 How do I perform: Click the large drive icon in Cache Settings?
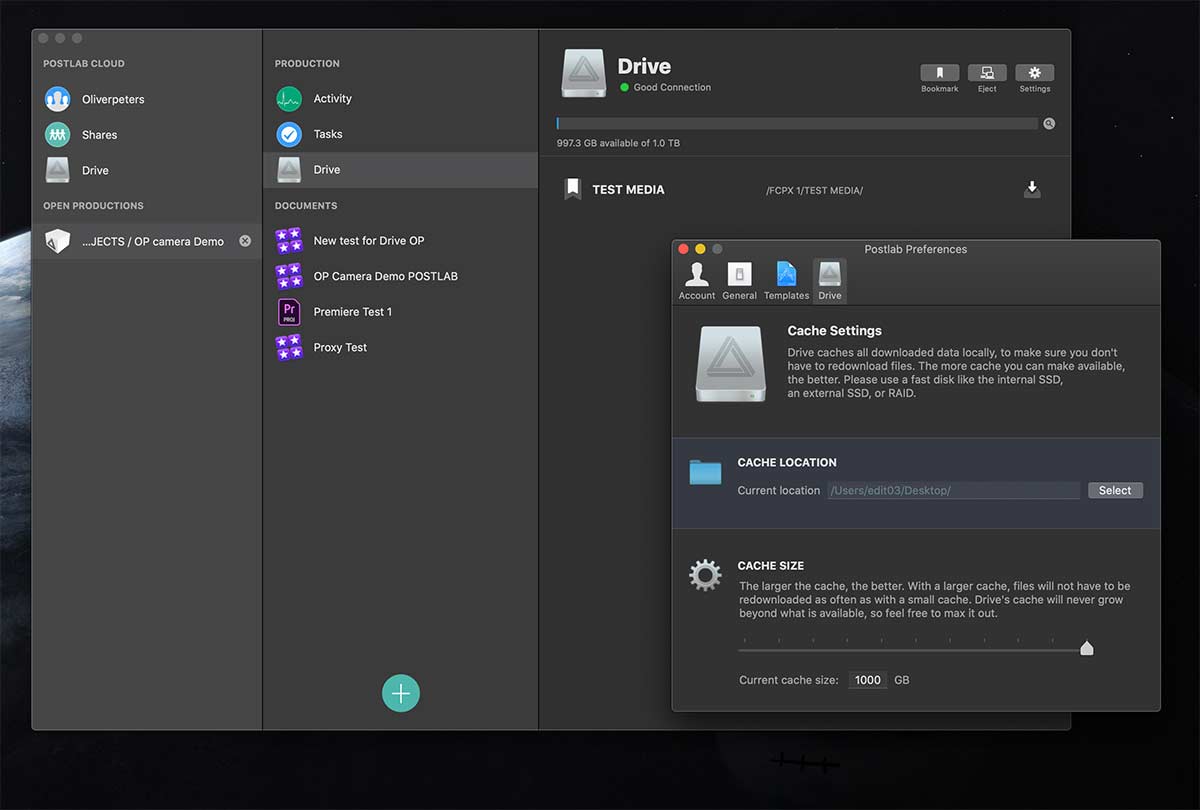click(731, 364)
